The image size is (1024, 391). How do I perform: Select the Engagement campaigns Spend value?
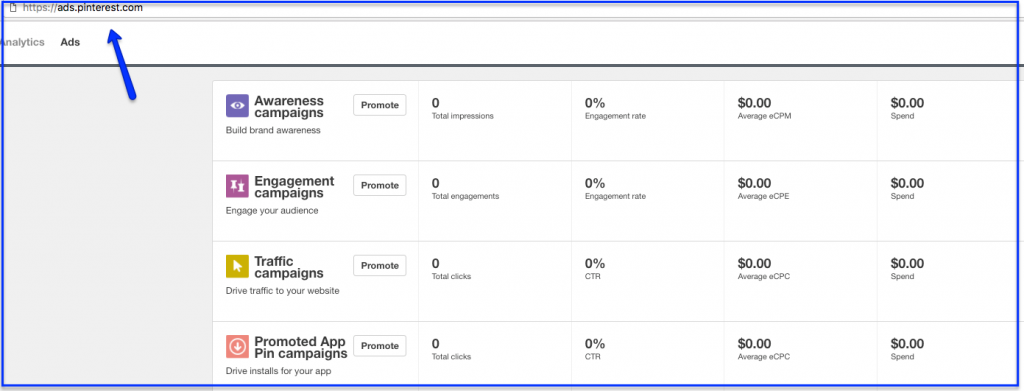tap(907, 183)
